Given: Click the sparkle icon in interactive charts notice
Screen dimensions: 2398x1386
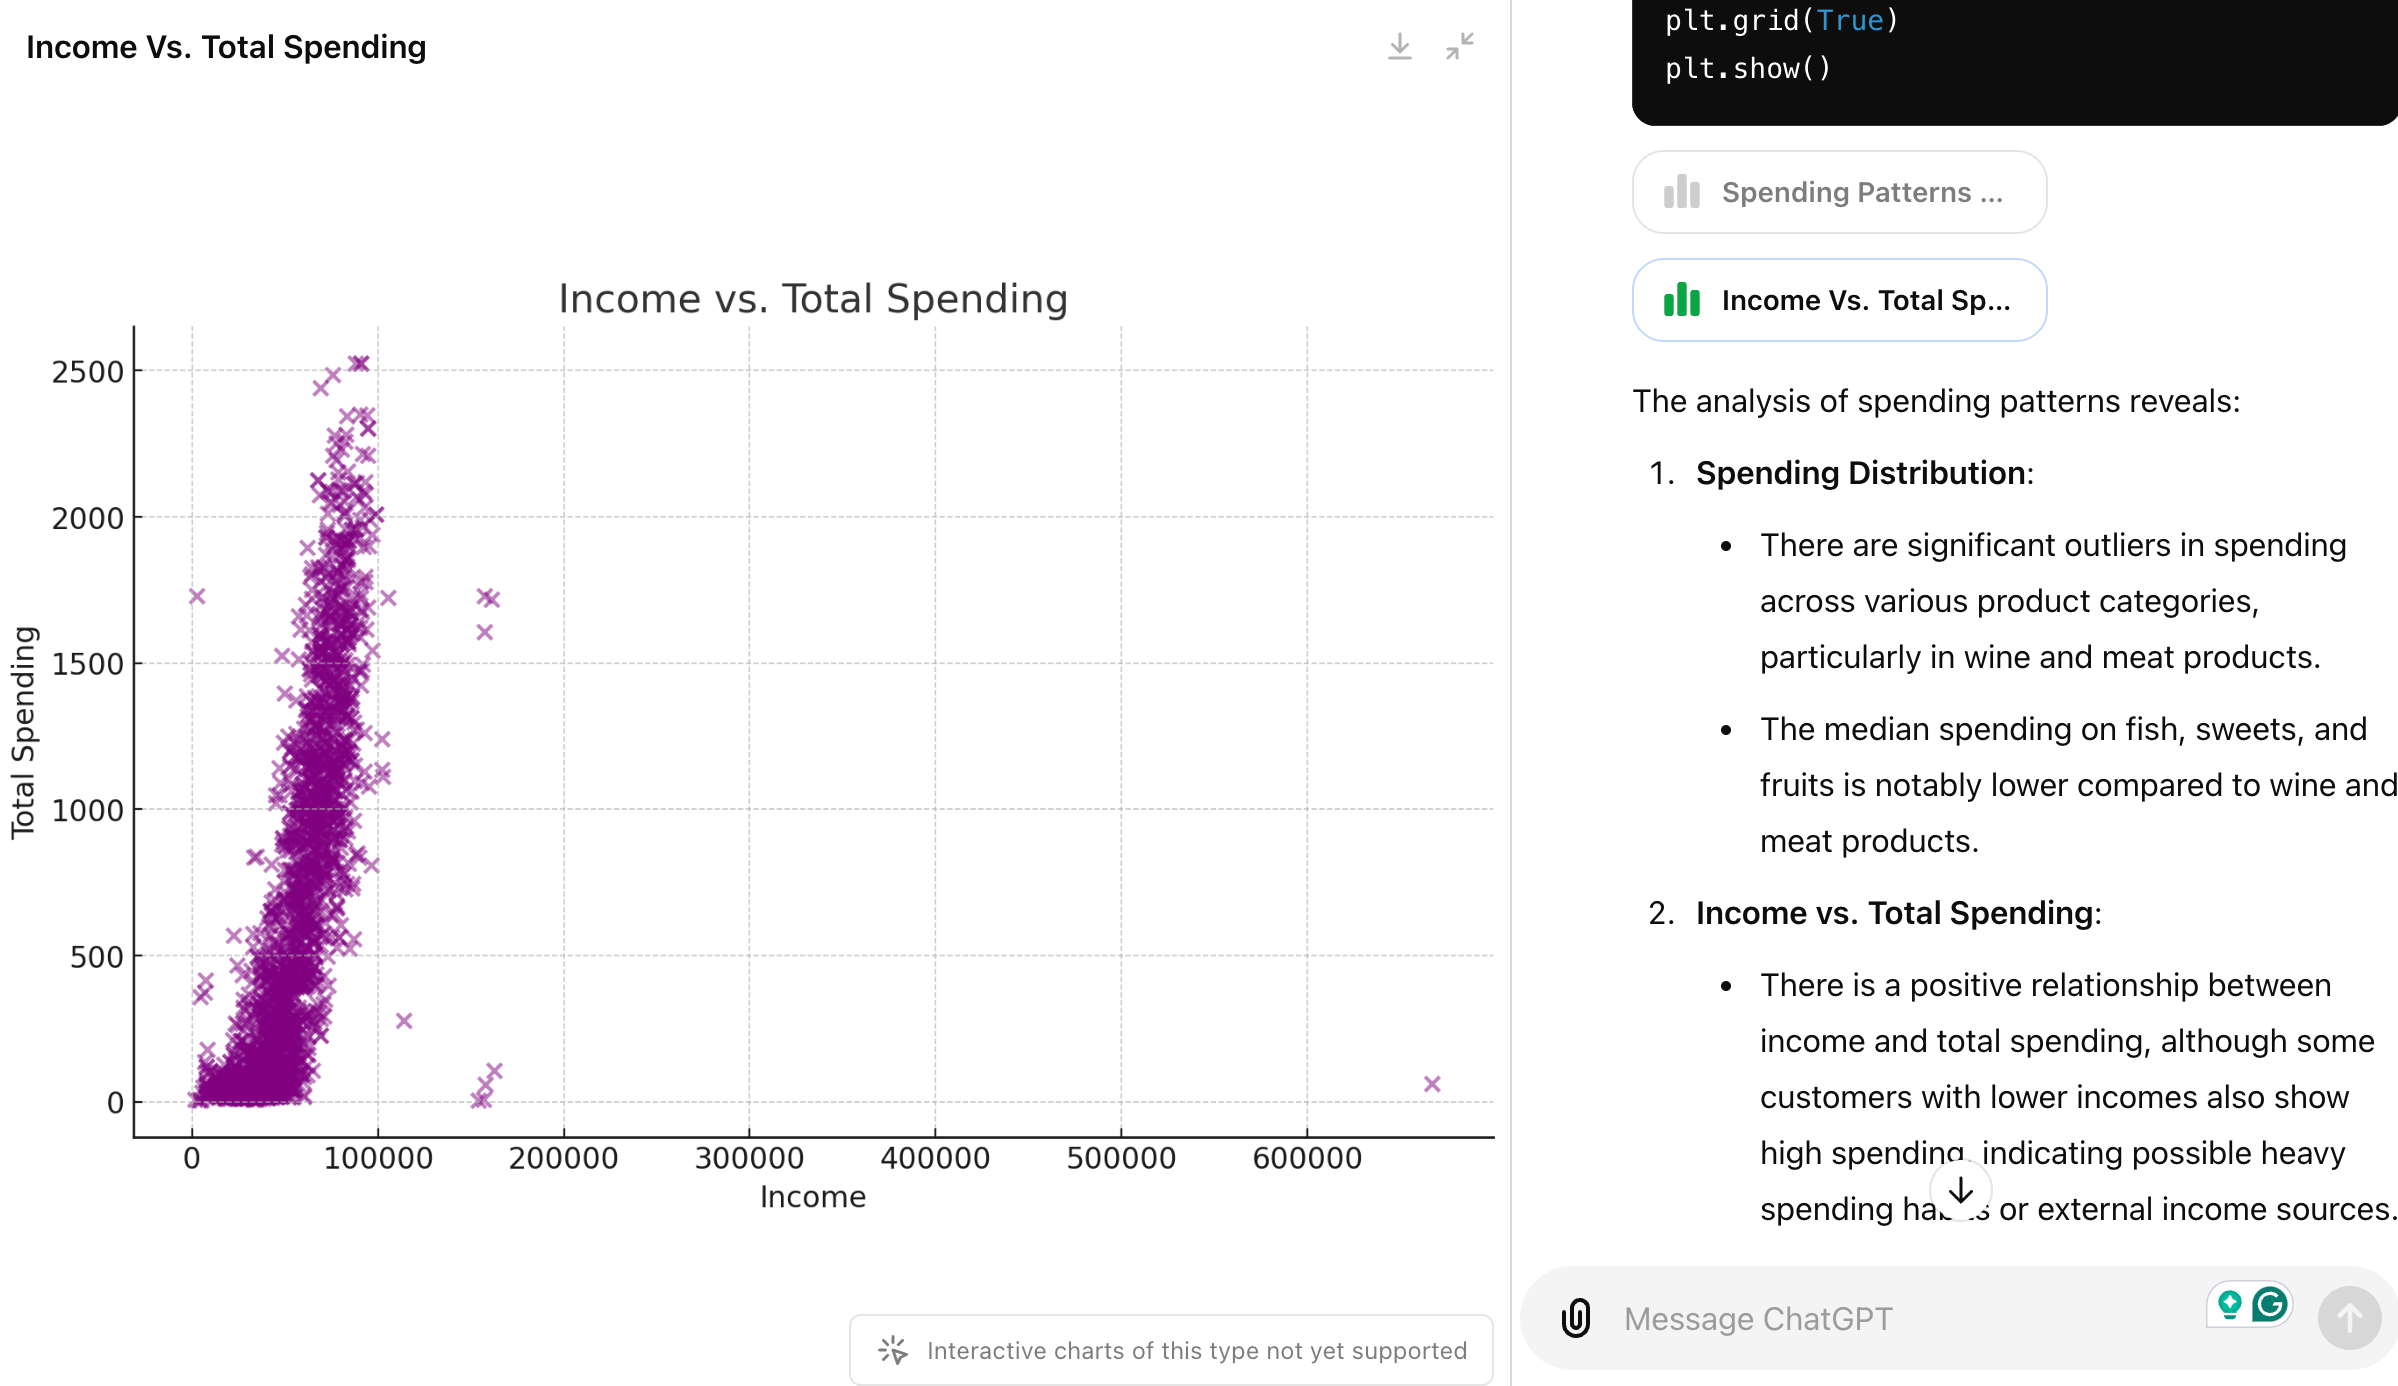Looking at the screenshot, I should coord(892,1350).
